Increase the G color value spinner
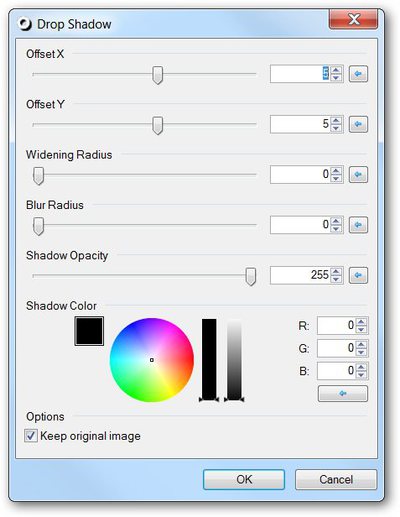Image resolution: width=400 pixels, height=517 pixels. (x=361, y=344)
